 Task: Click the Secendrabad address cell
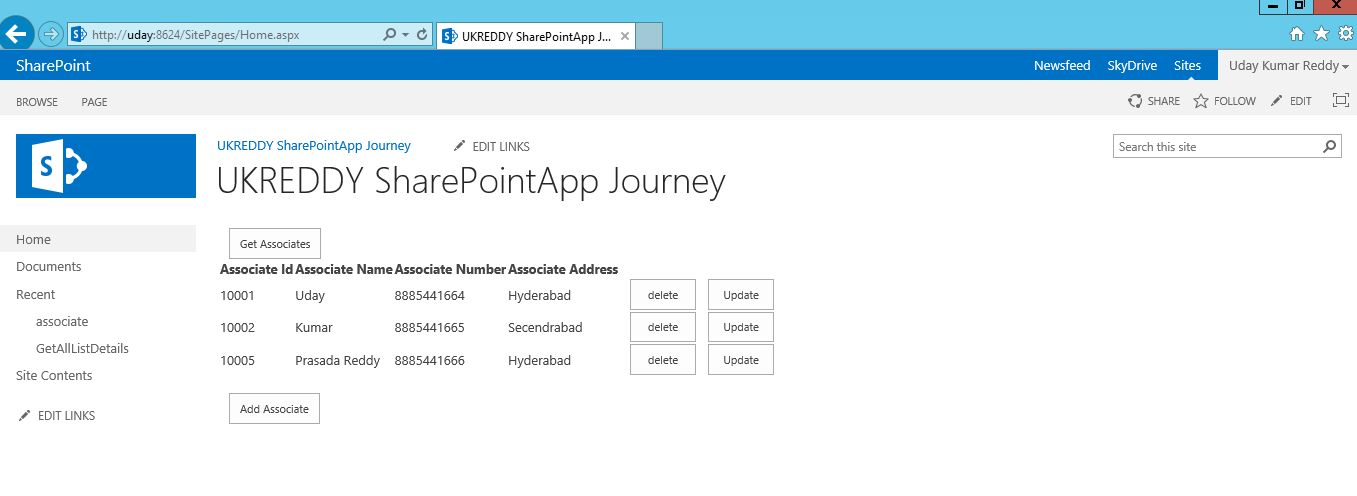pyautogui.click(x=545, y=328)
